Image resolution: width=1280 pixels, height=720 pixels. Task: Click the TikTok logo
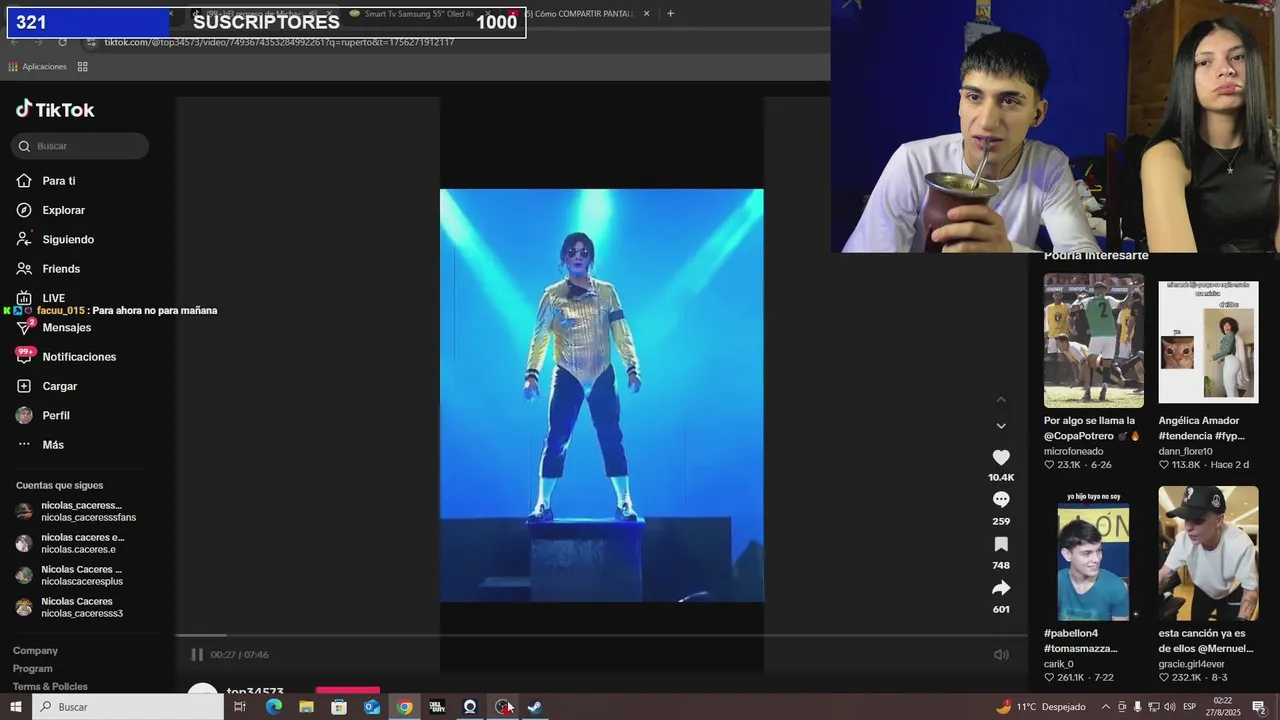(55, 109)
